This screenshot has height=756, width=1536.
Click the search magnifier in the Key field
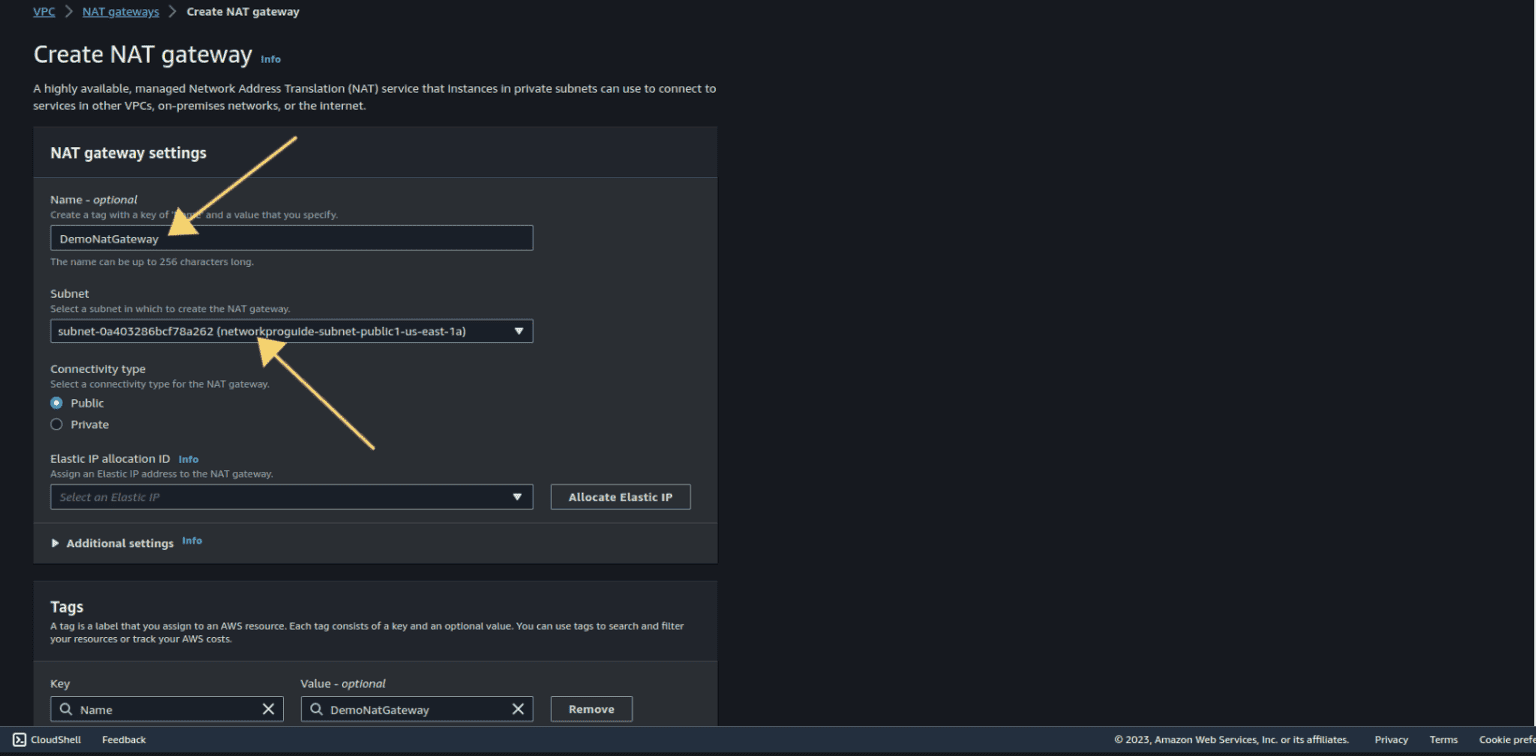pyautogui.click(x=67, y=709)
